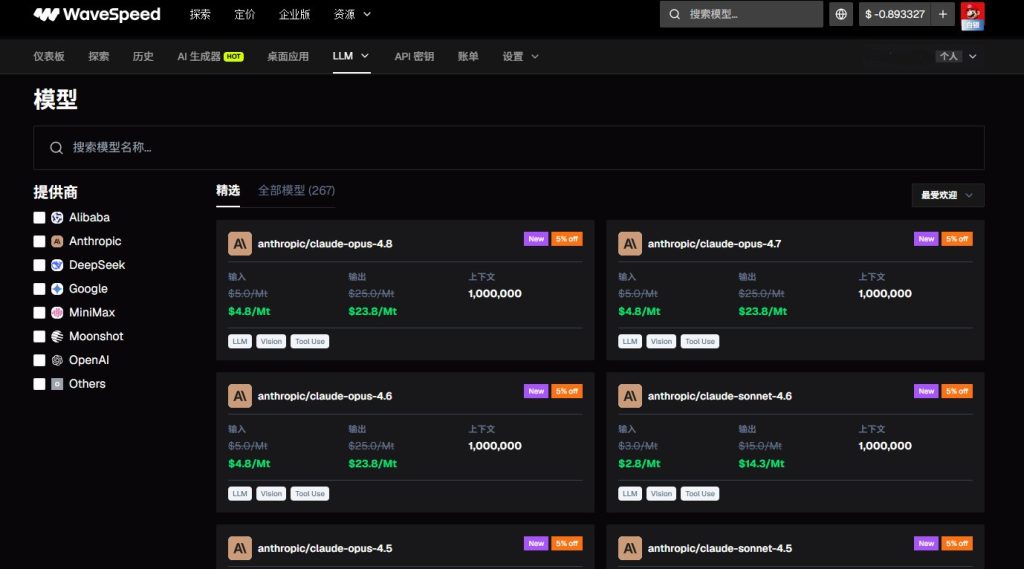The width and height of the screenshot is (1024, 569).
Task: Check the Others provider checkbox
Action: (x=39, y=384)
